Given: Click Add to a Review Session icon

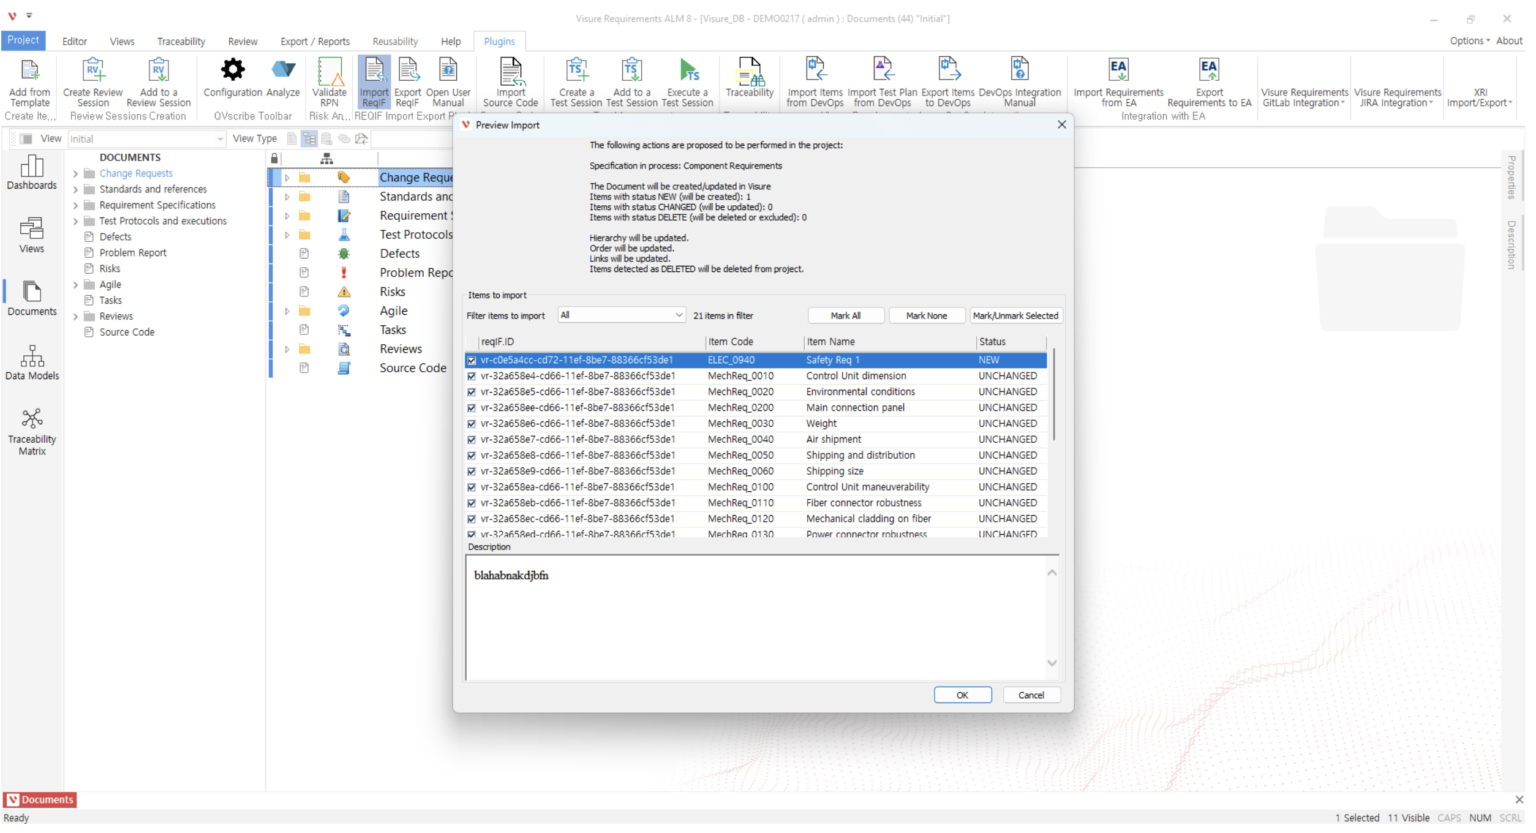Looking at the screenshot, I should (x=158, y=83).
